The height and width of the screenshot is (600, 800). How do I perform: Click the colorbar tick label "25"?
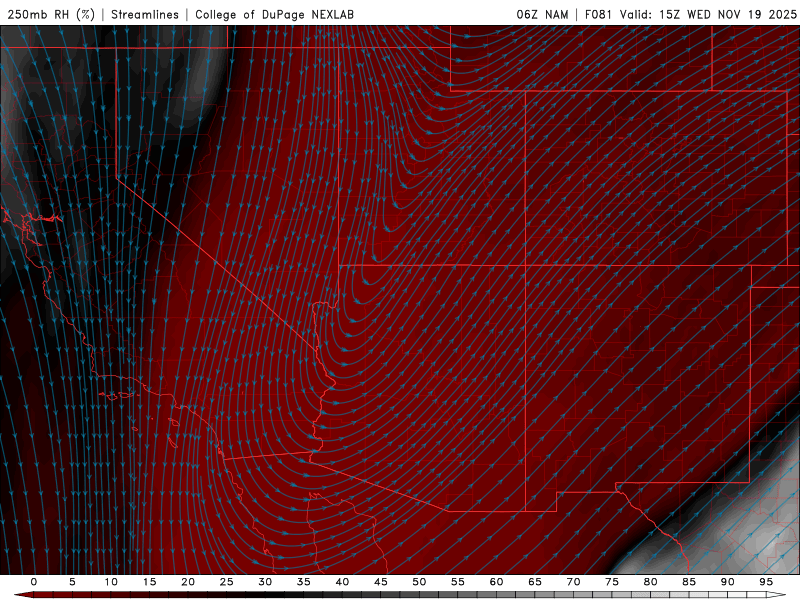tap(226, 582)
